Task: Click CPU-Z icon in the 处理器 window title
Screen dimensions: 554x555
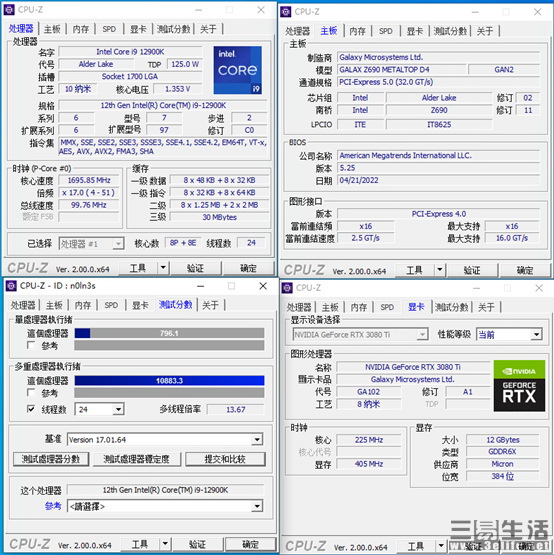Action: 9,10
